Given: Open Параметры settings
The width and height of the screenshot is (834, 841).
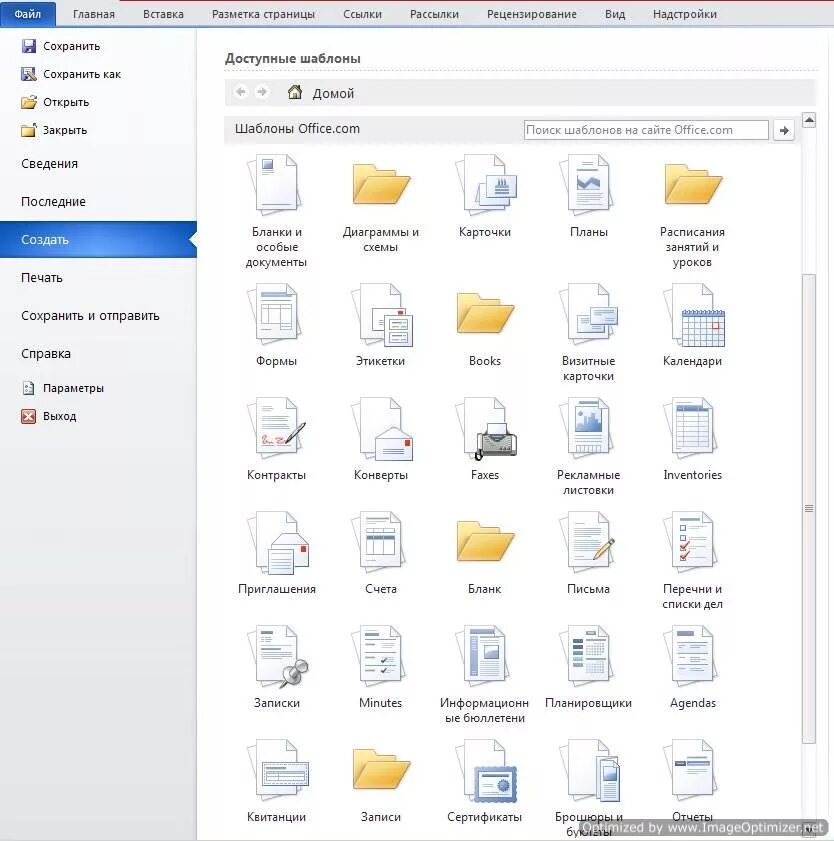Looking at the screenshot, I should point(62,388).
